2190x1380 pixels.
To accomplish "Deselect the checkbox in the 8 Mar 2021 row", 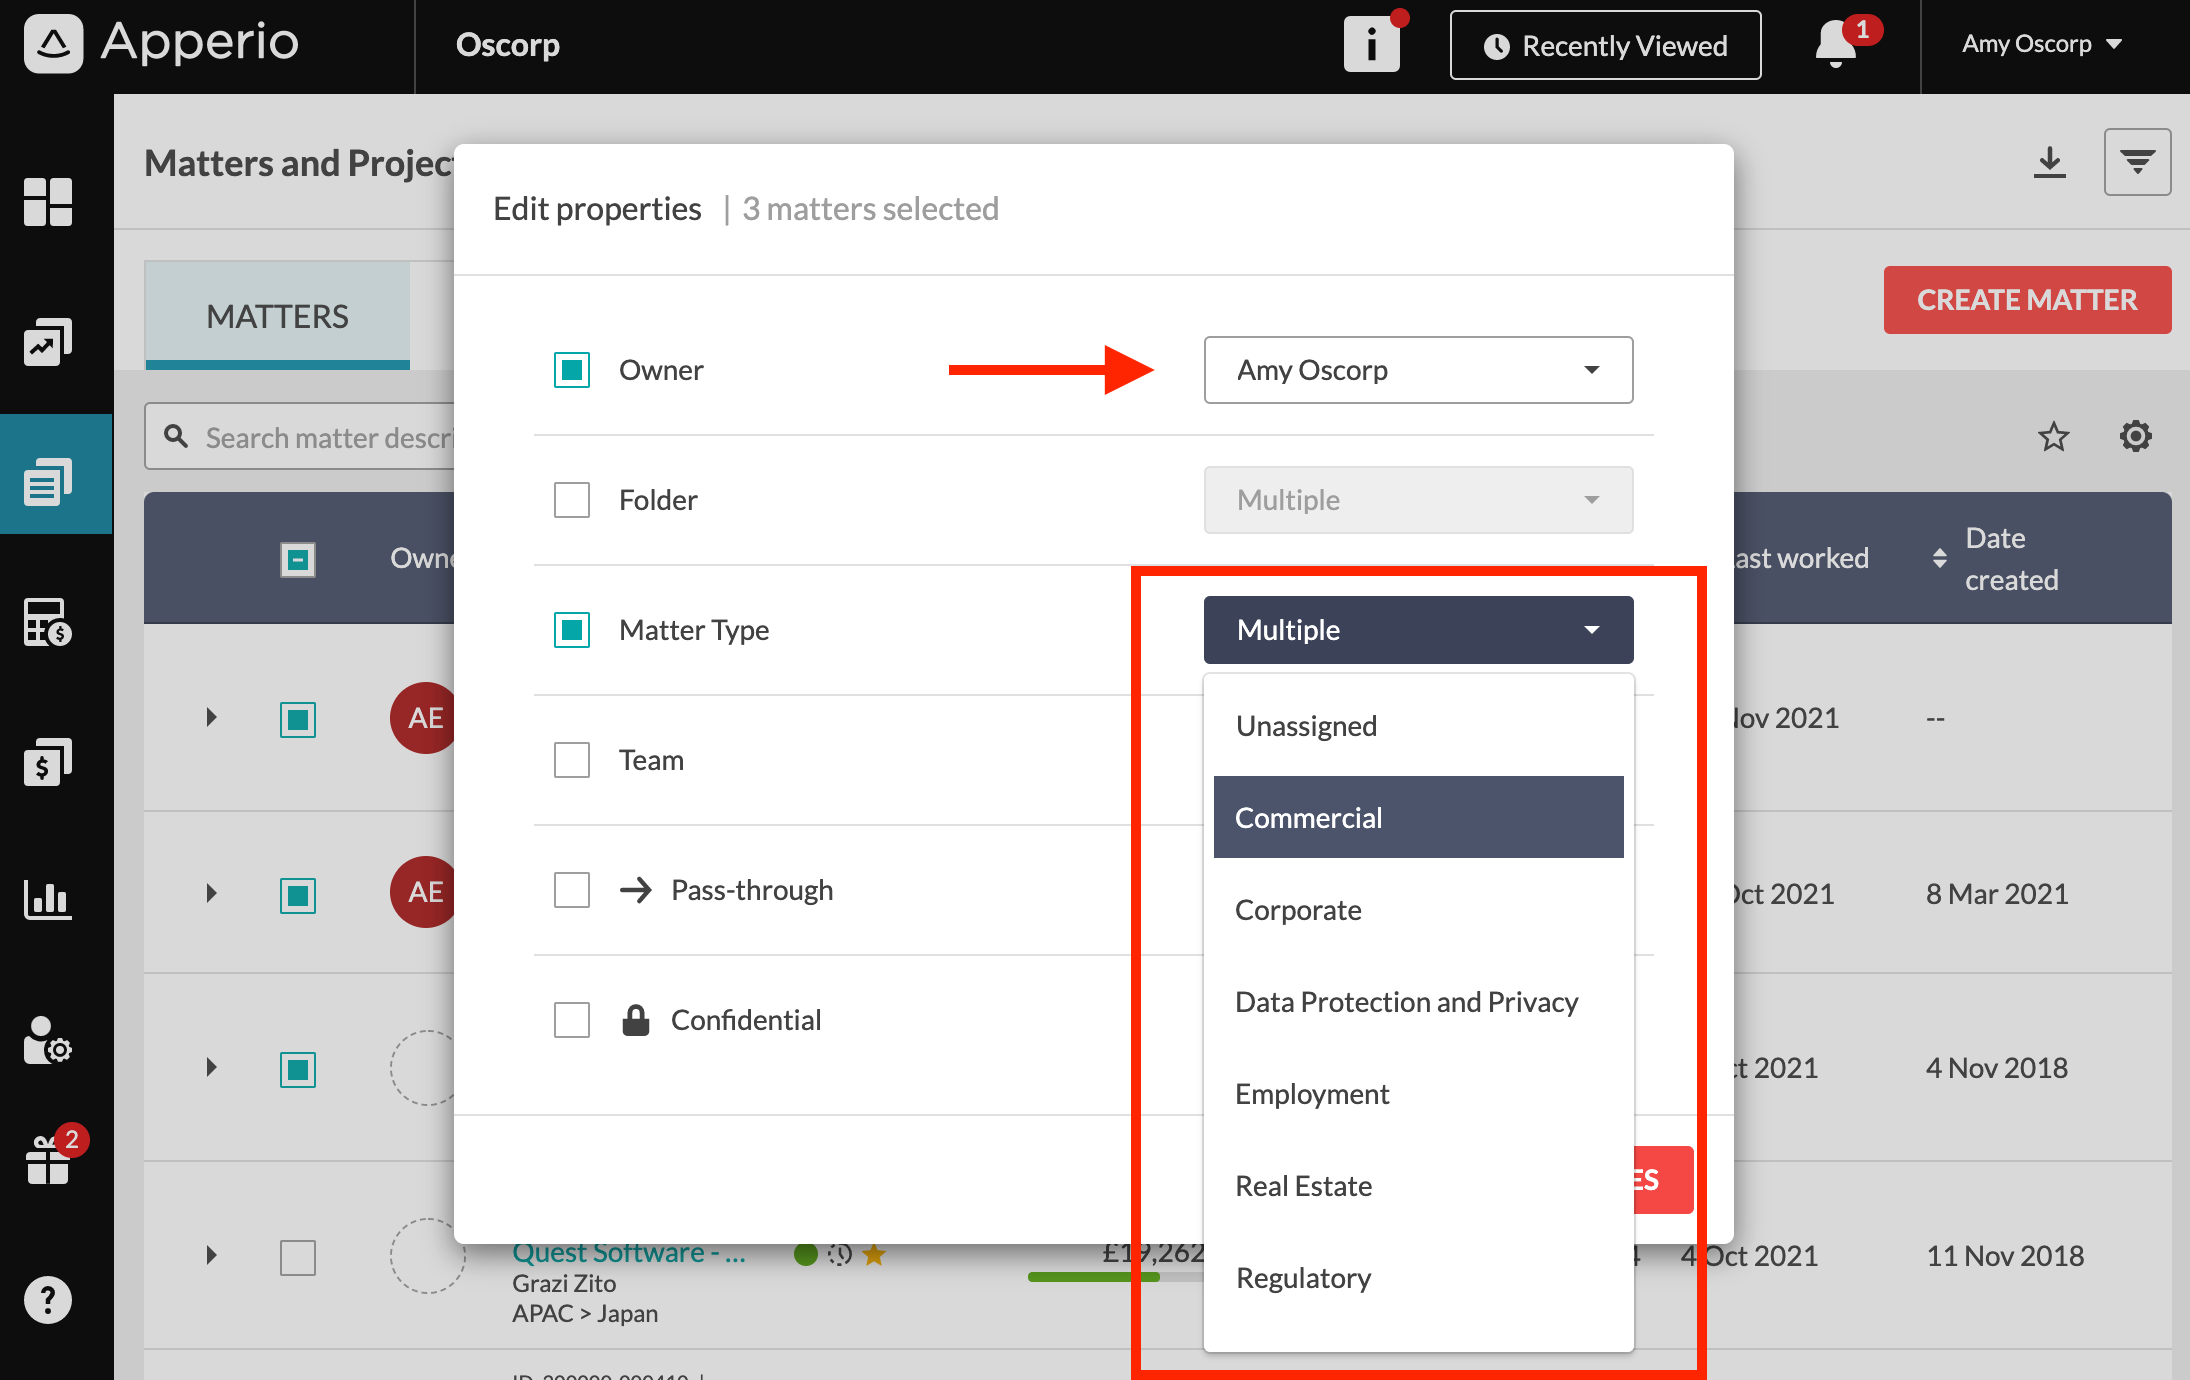I will pyautogui.click(x=298, y=895).
